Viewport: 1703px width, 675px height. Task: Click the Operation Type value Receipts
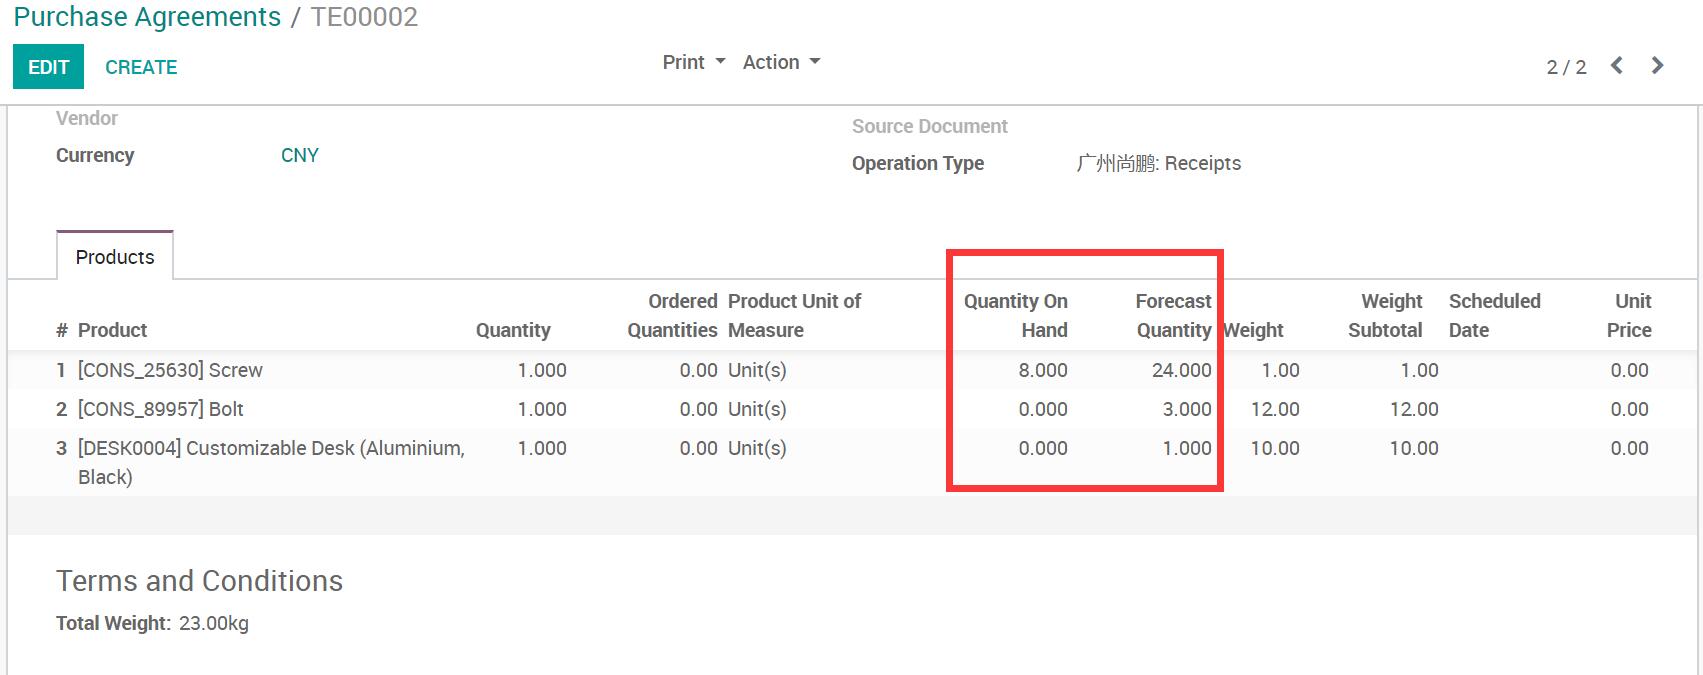(1158, 163)
